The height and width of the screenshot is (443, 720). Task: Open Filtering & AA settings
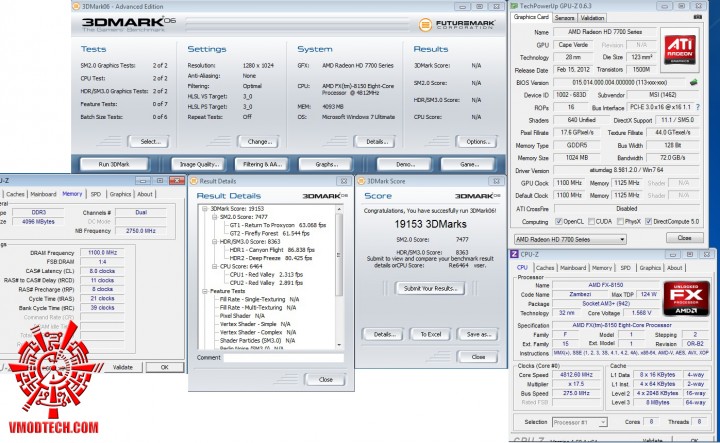pyautogui.click(x=262, y=164)
